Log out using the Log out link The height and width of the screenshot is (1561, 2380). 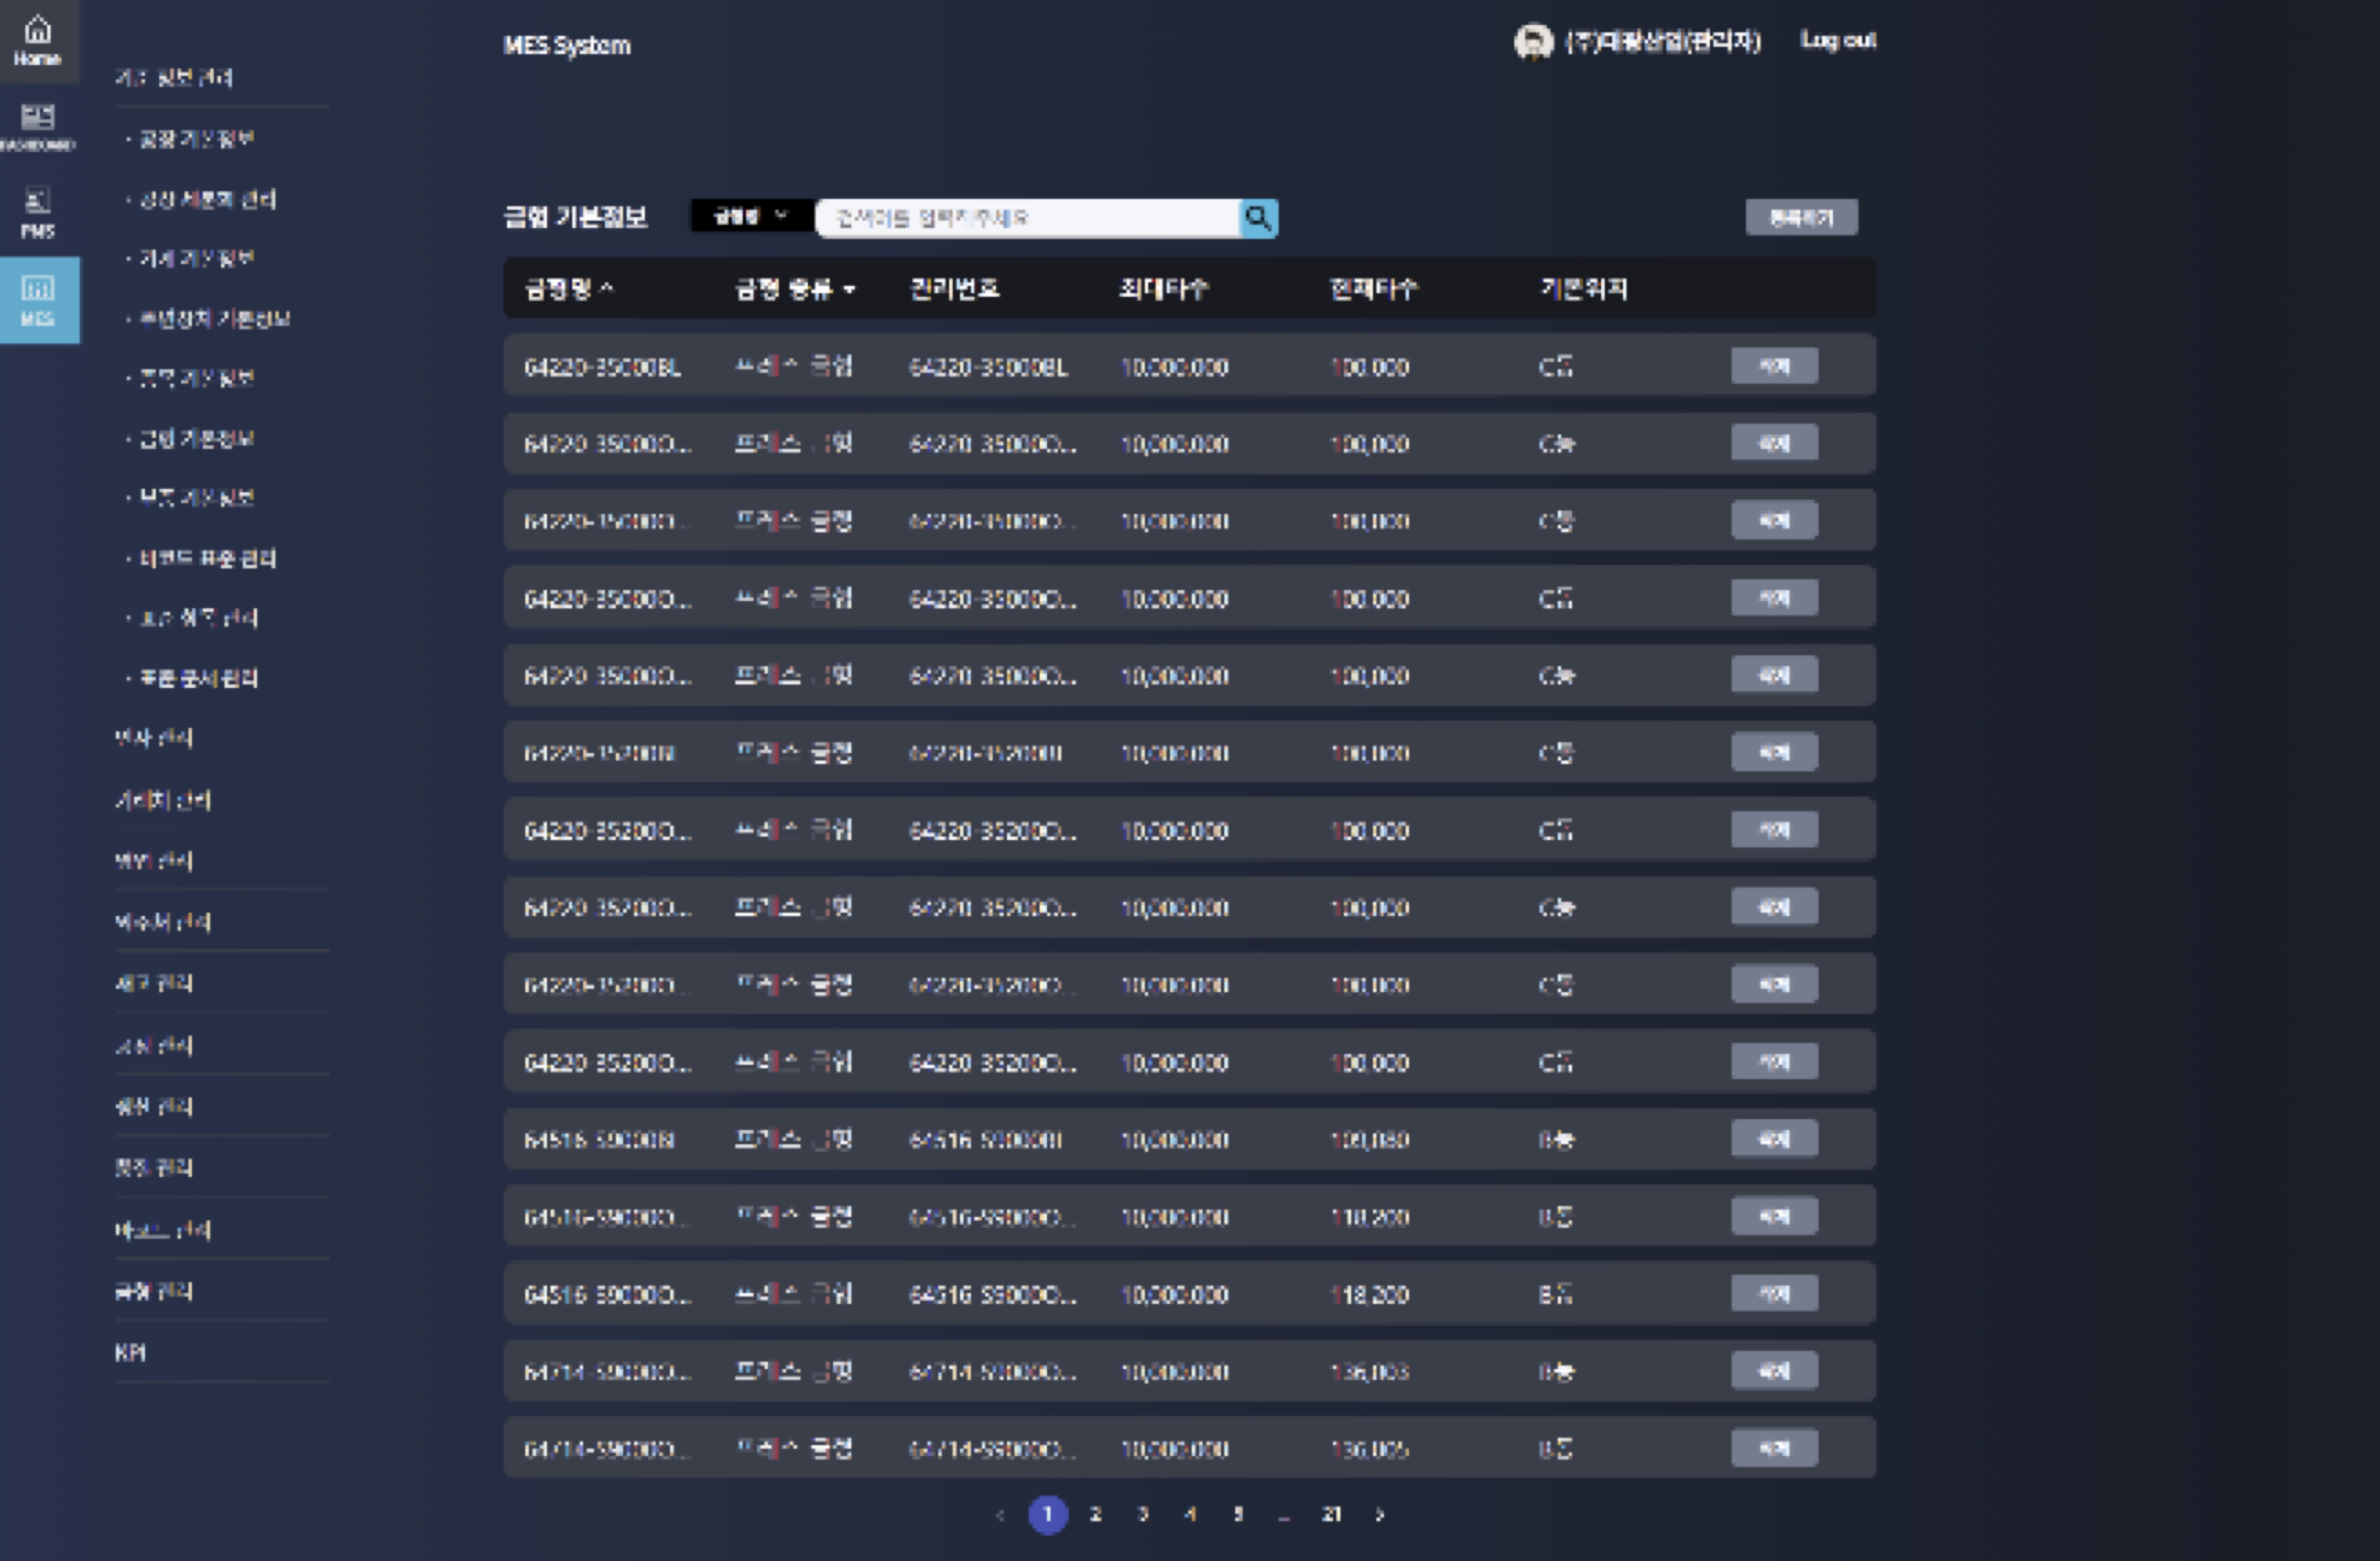1838,40
